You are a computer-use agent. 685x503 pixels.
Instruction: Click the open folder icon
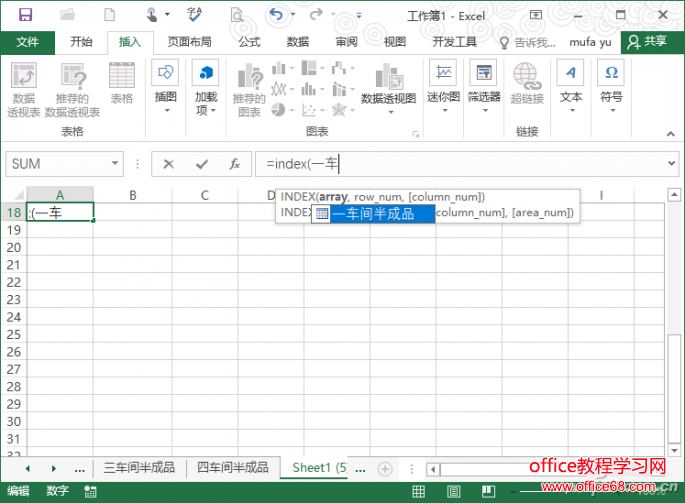click(x=68, y=15)
